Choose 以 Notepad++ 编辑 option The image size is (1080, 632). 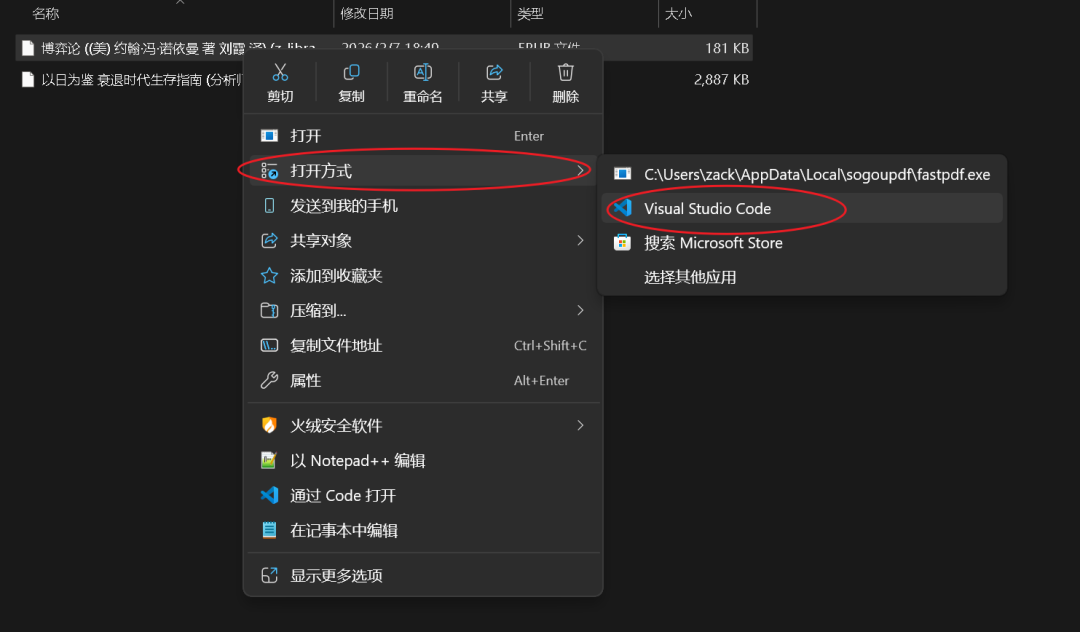tap(357, 461)
